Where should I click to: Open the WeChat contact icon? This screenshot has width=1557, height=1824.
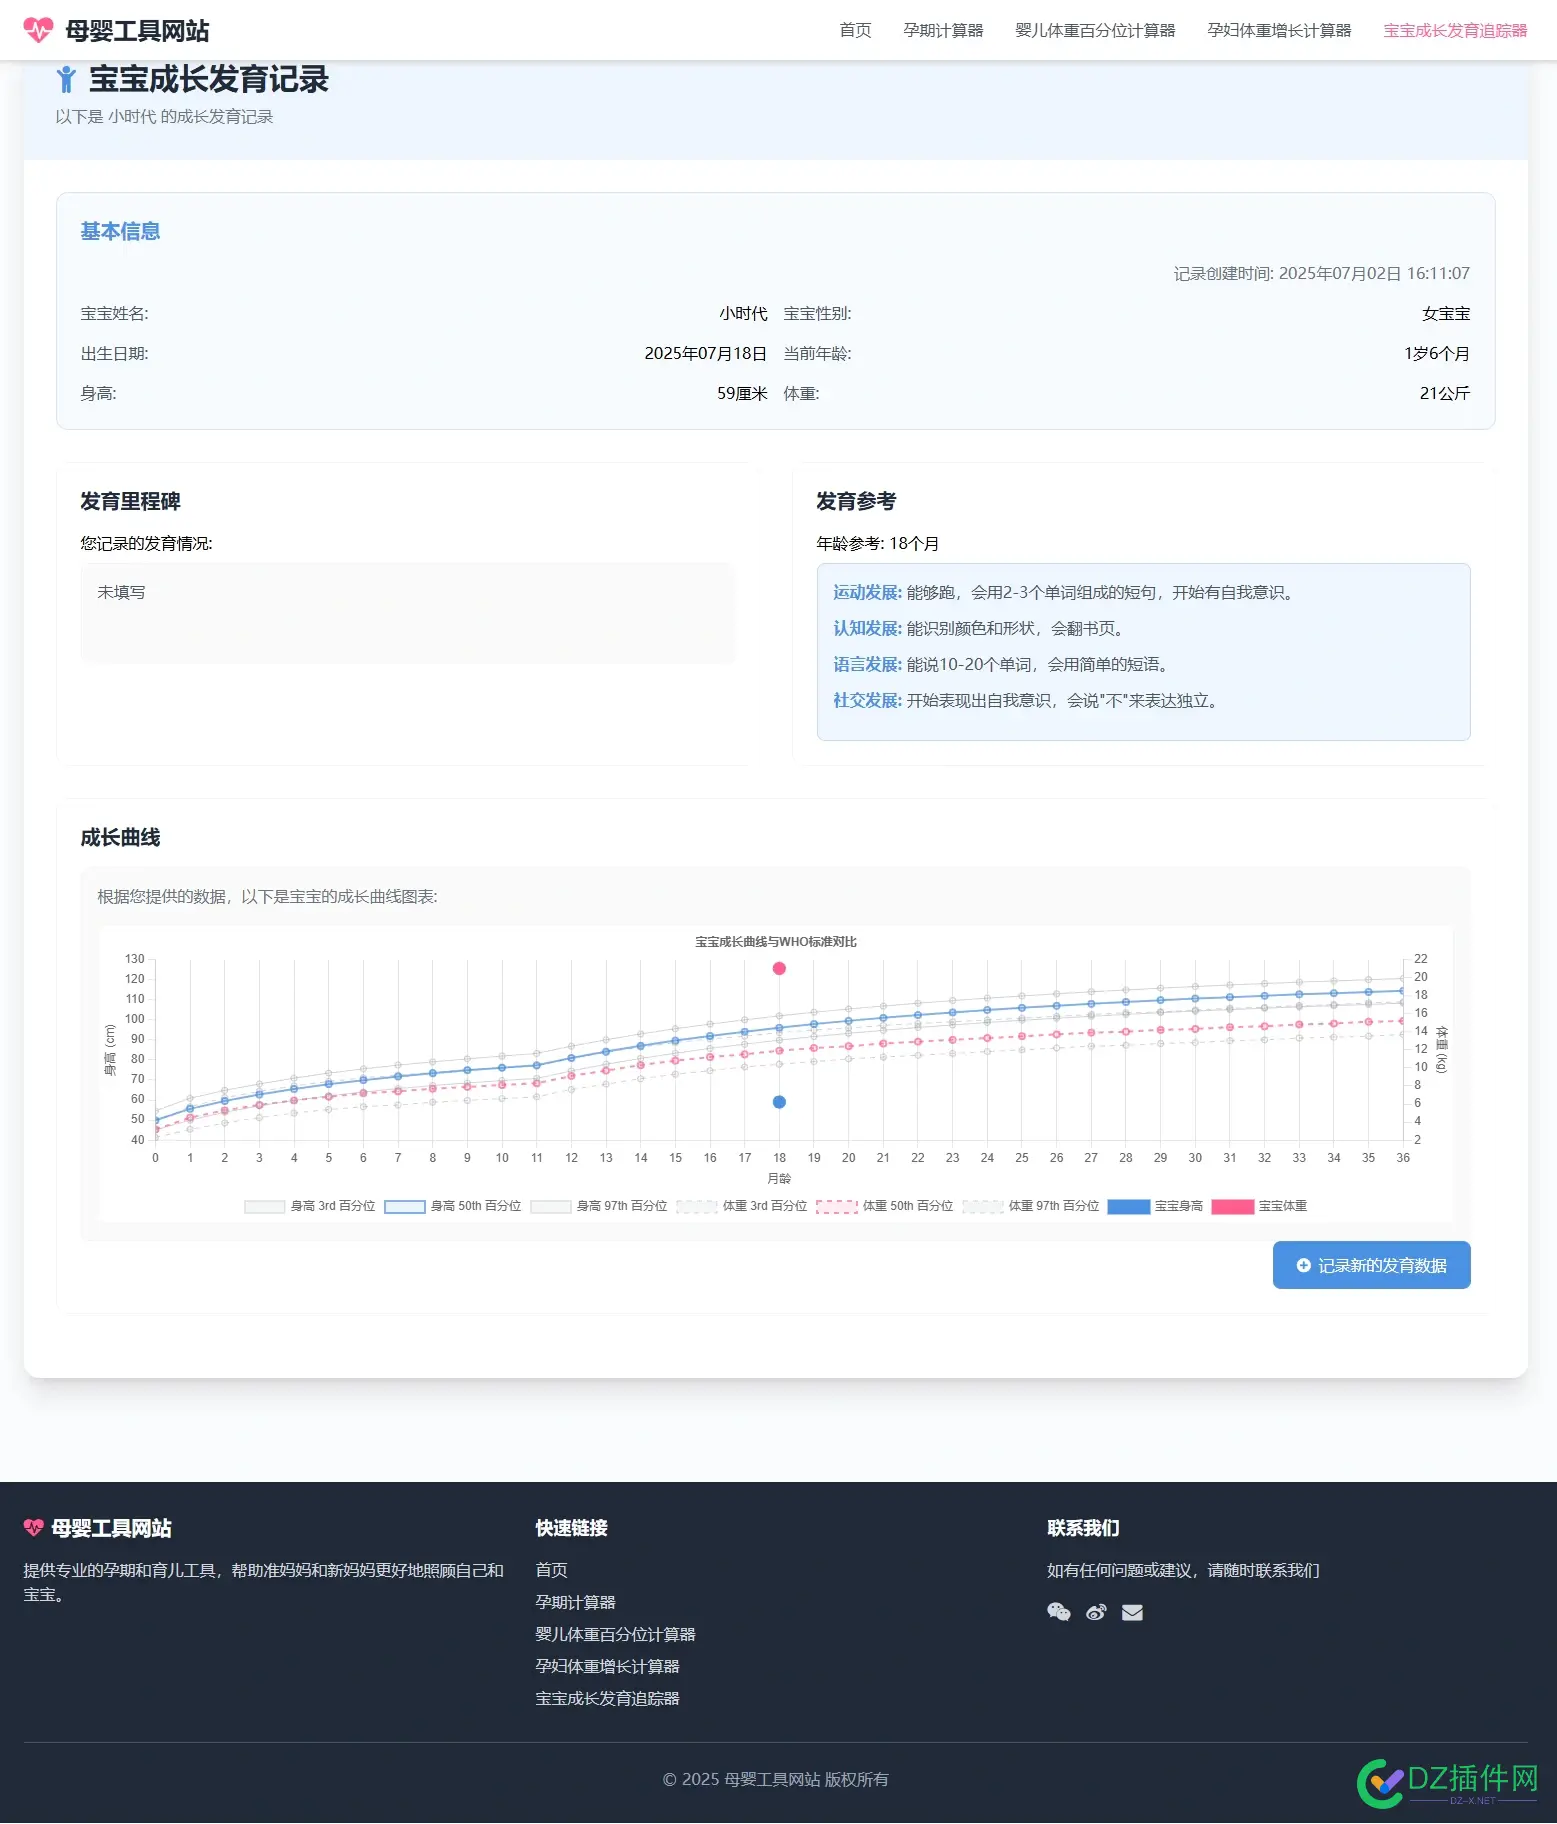click(1058, 1612)
